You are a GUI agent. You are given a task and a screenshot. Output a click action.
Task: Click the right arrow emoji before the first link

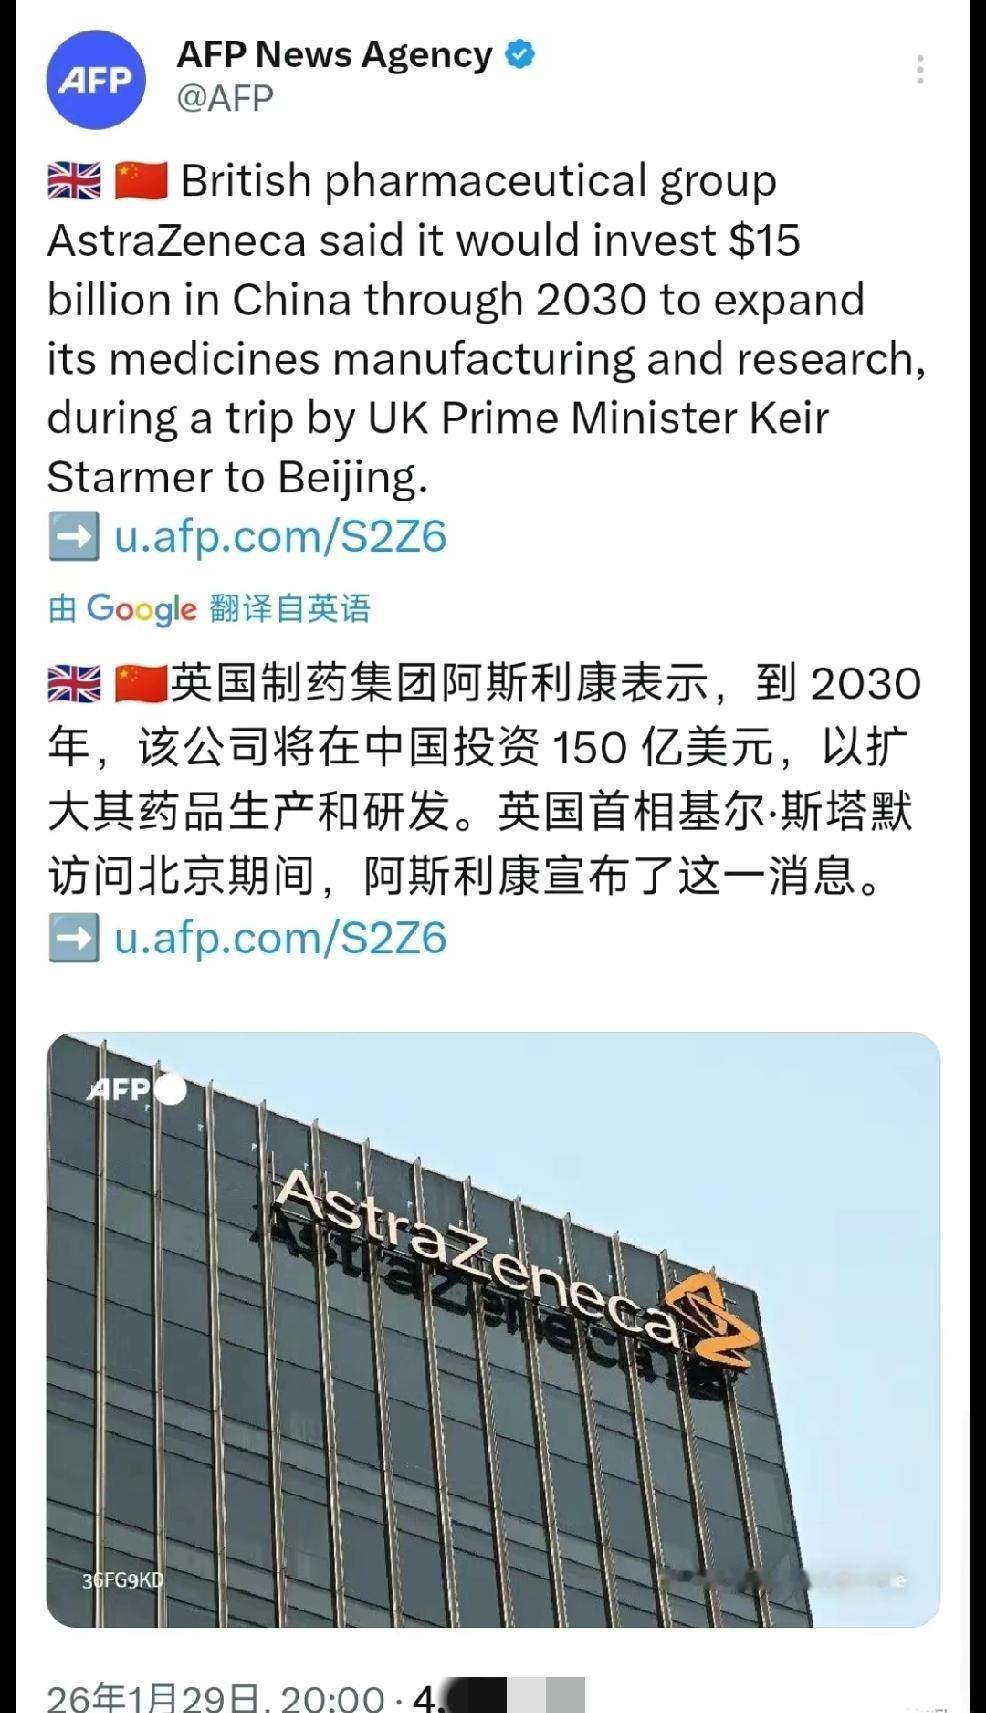[x=74, y=537]
